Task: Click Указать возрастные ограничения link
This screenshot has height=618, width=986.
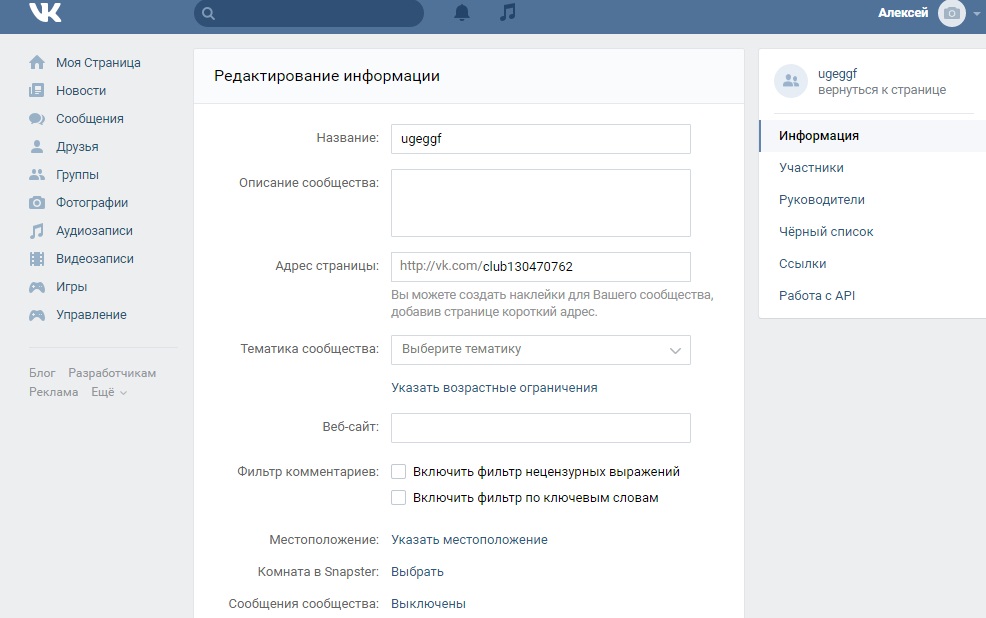Action: pos(494,388)
